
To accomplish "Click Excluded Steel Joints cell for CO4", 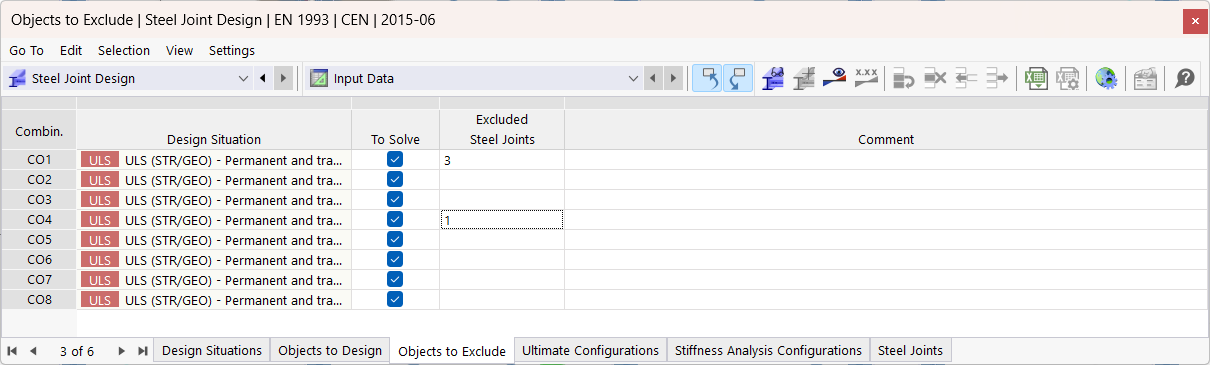I will (502, 219).
